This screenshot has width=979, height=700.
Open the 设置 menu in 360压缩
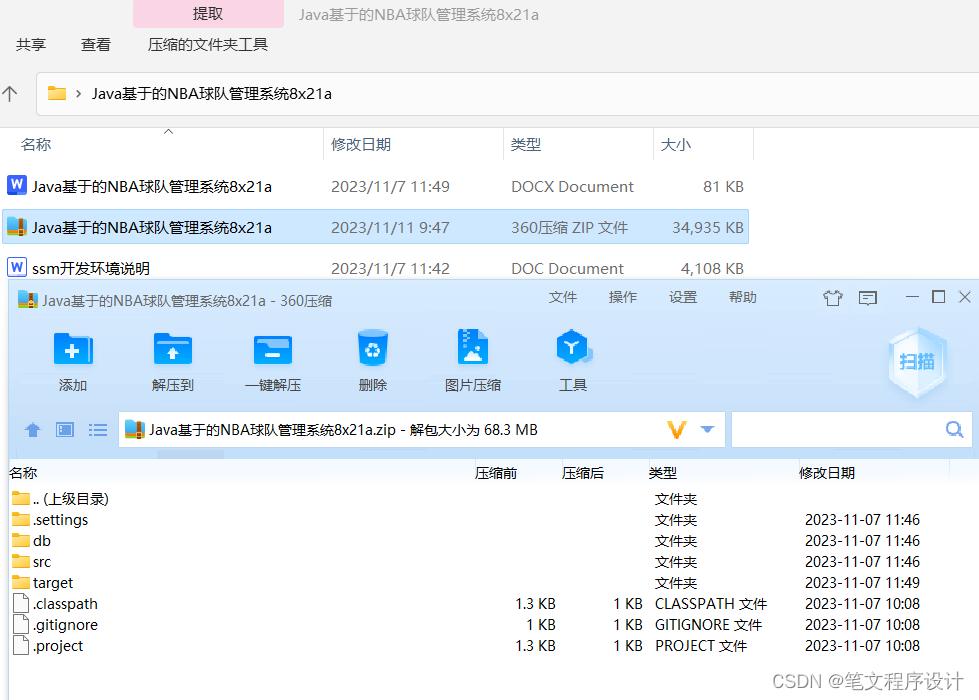682,296
